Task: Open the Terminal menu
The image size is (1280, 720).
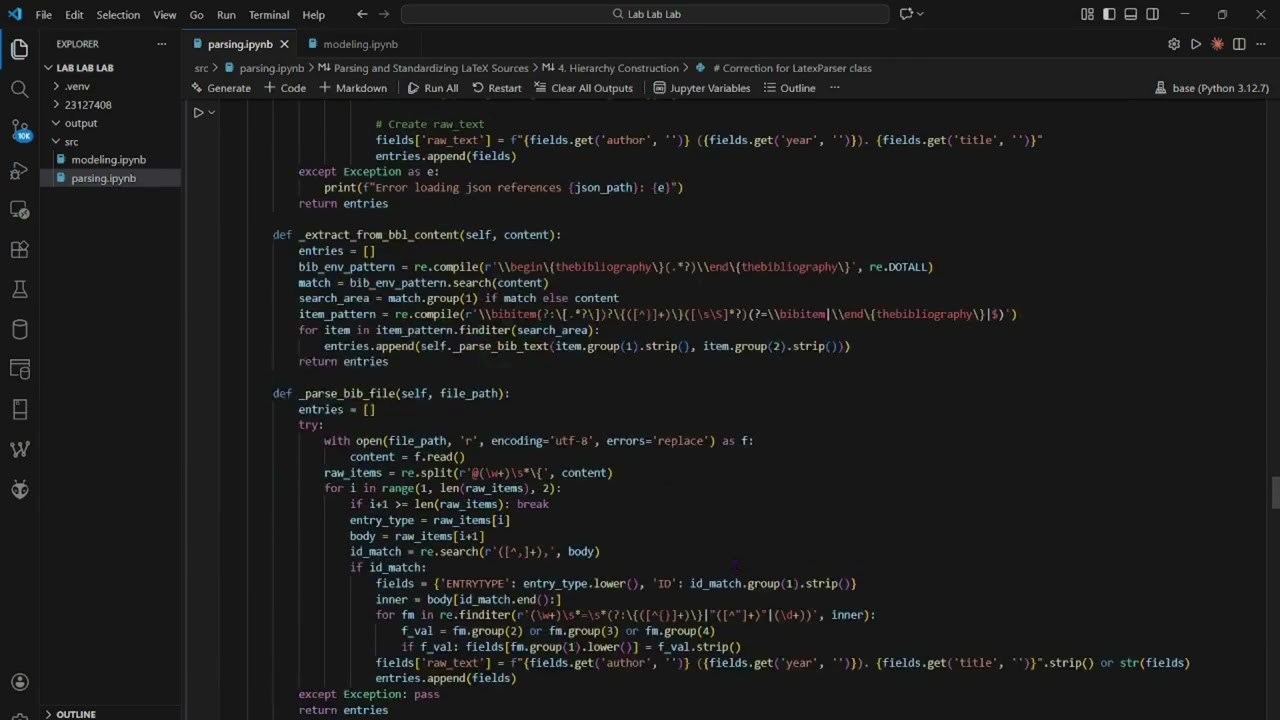Action: click(269, 15)
